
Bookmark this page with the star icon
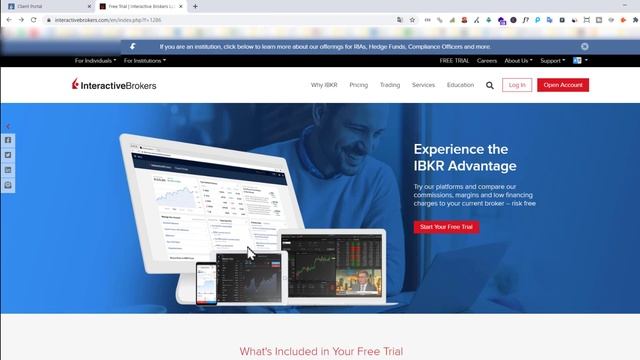(412, 20)
